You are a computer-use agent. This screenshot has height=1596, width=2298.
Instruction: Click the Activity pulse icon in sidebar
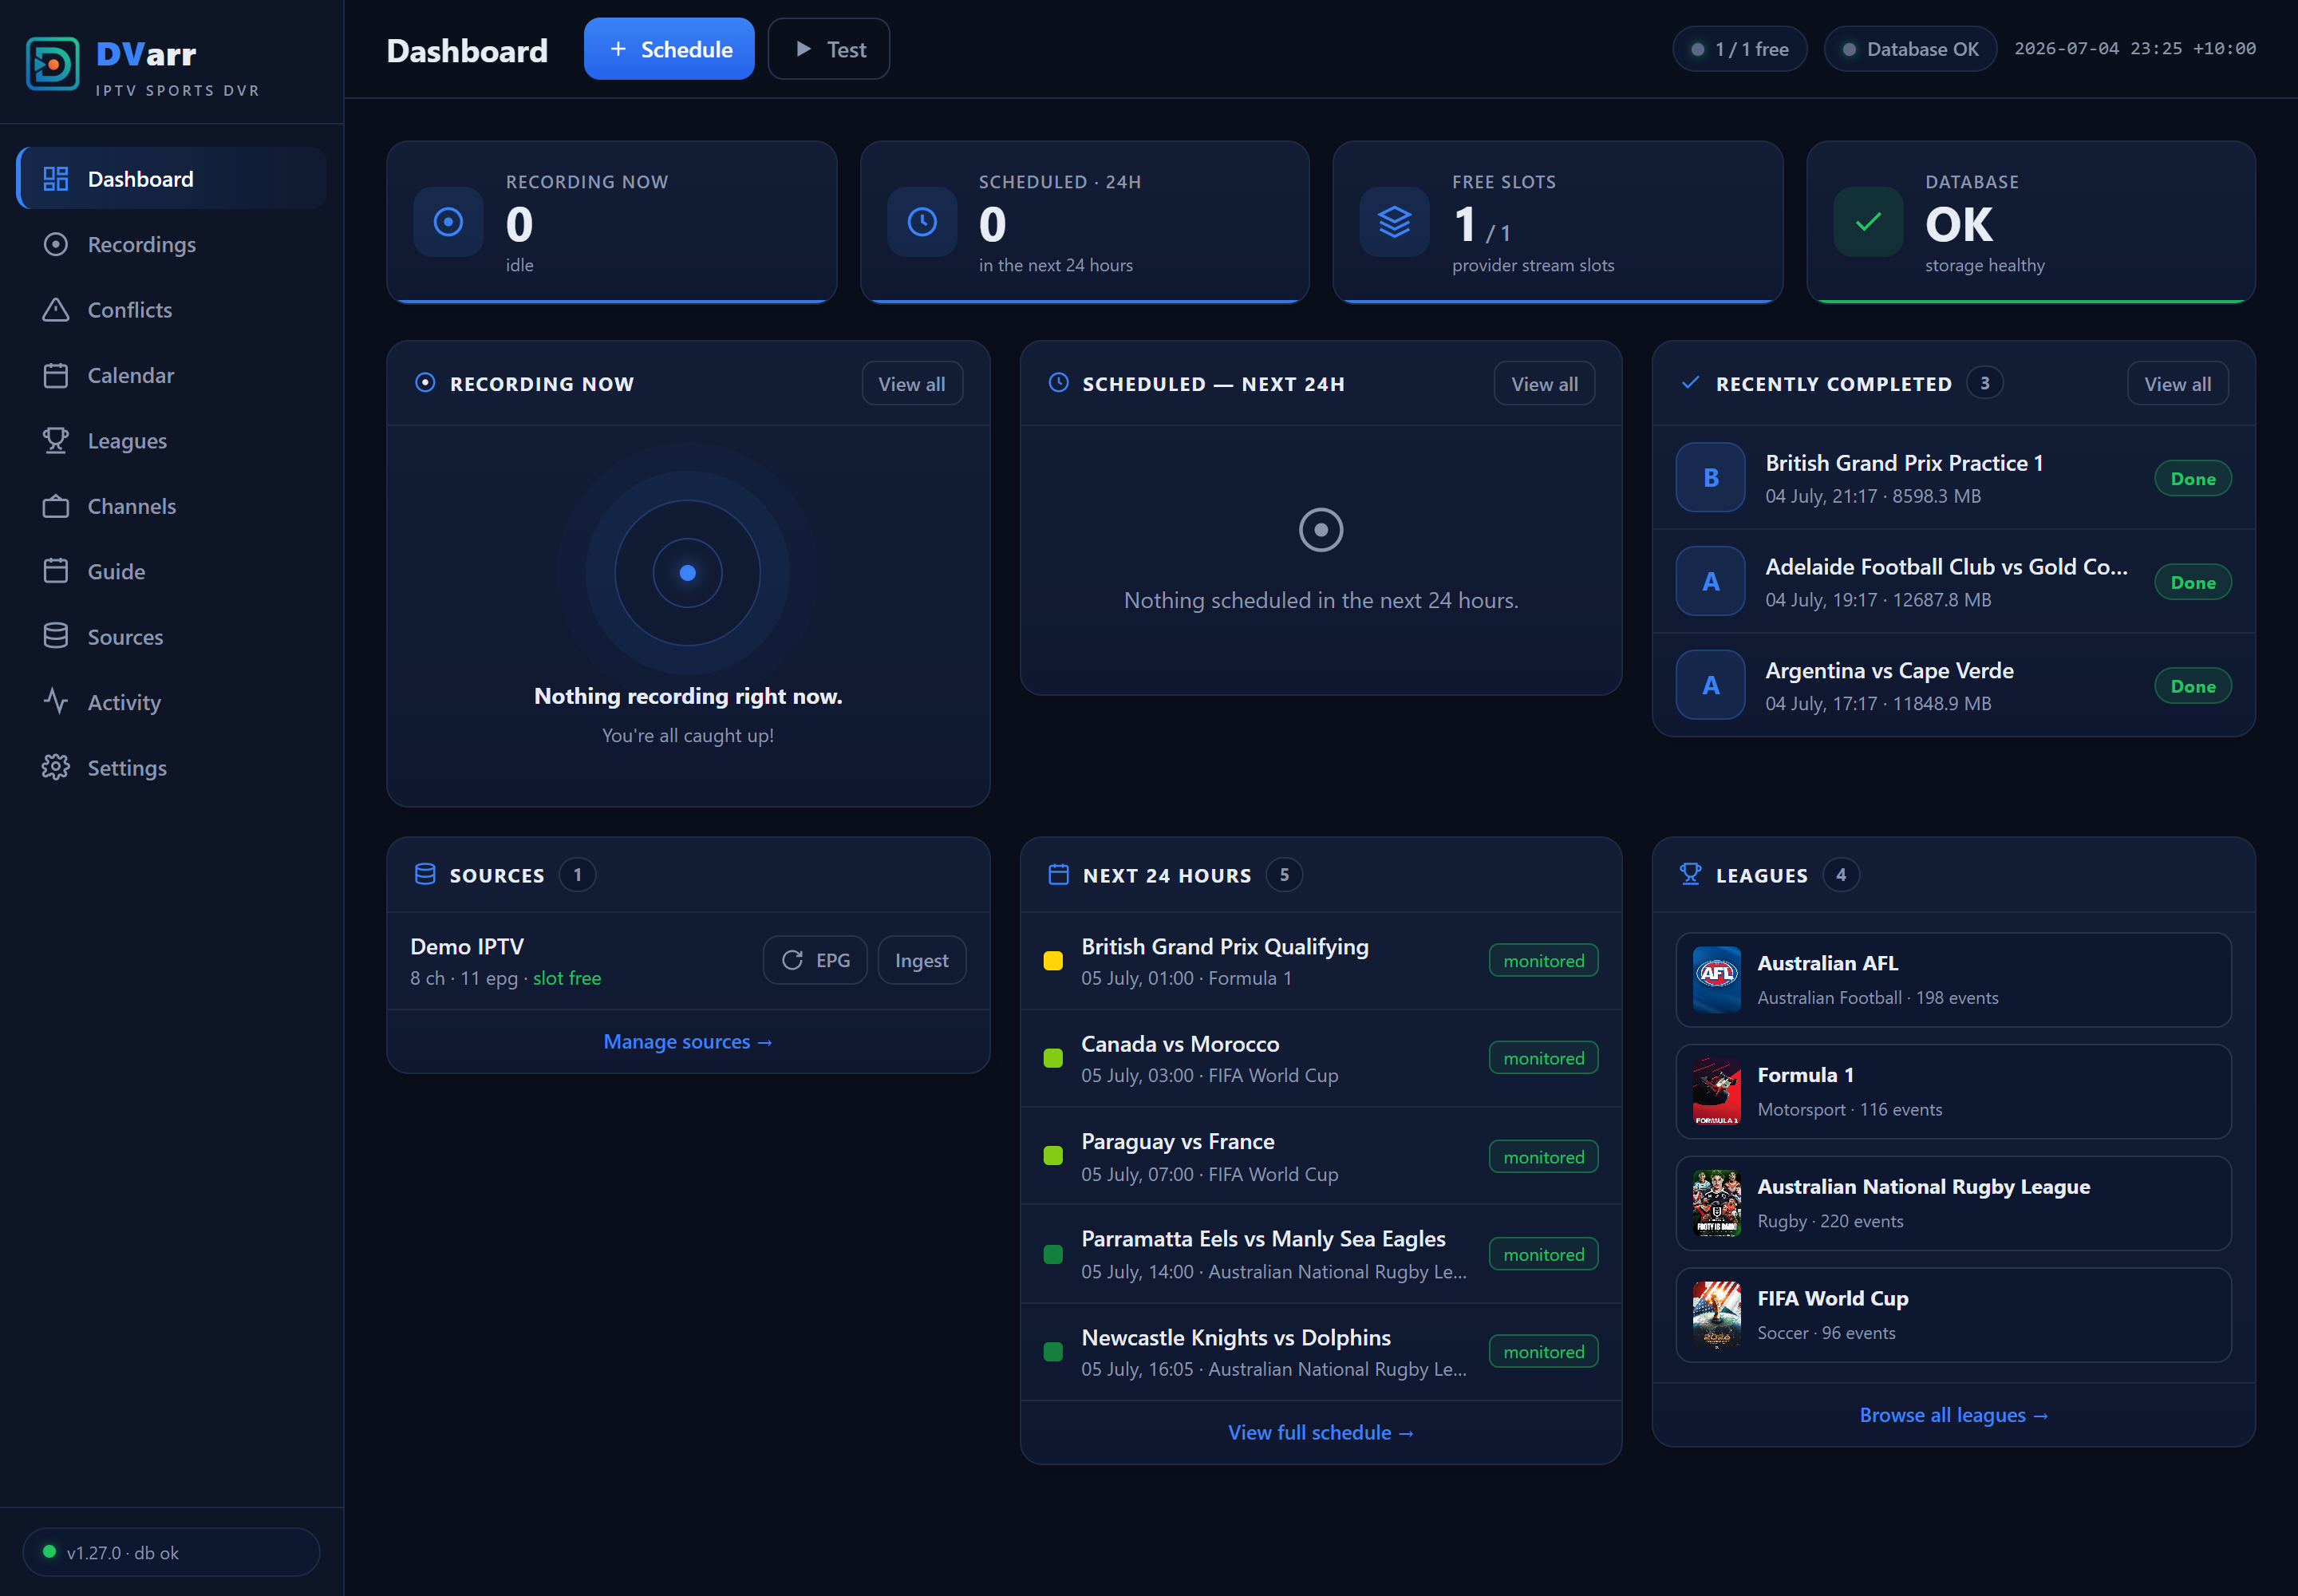coord(56,702)
